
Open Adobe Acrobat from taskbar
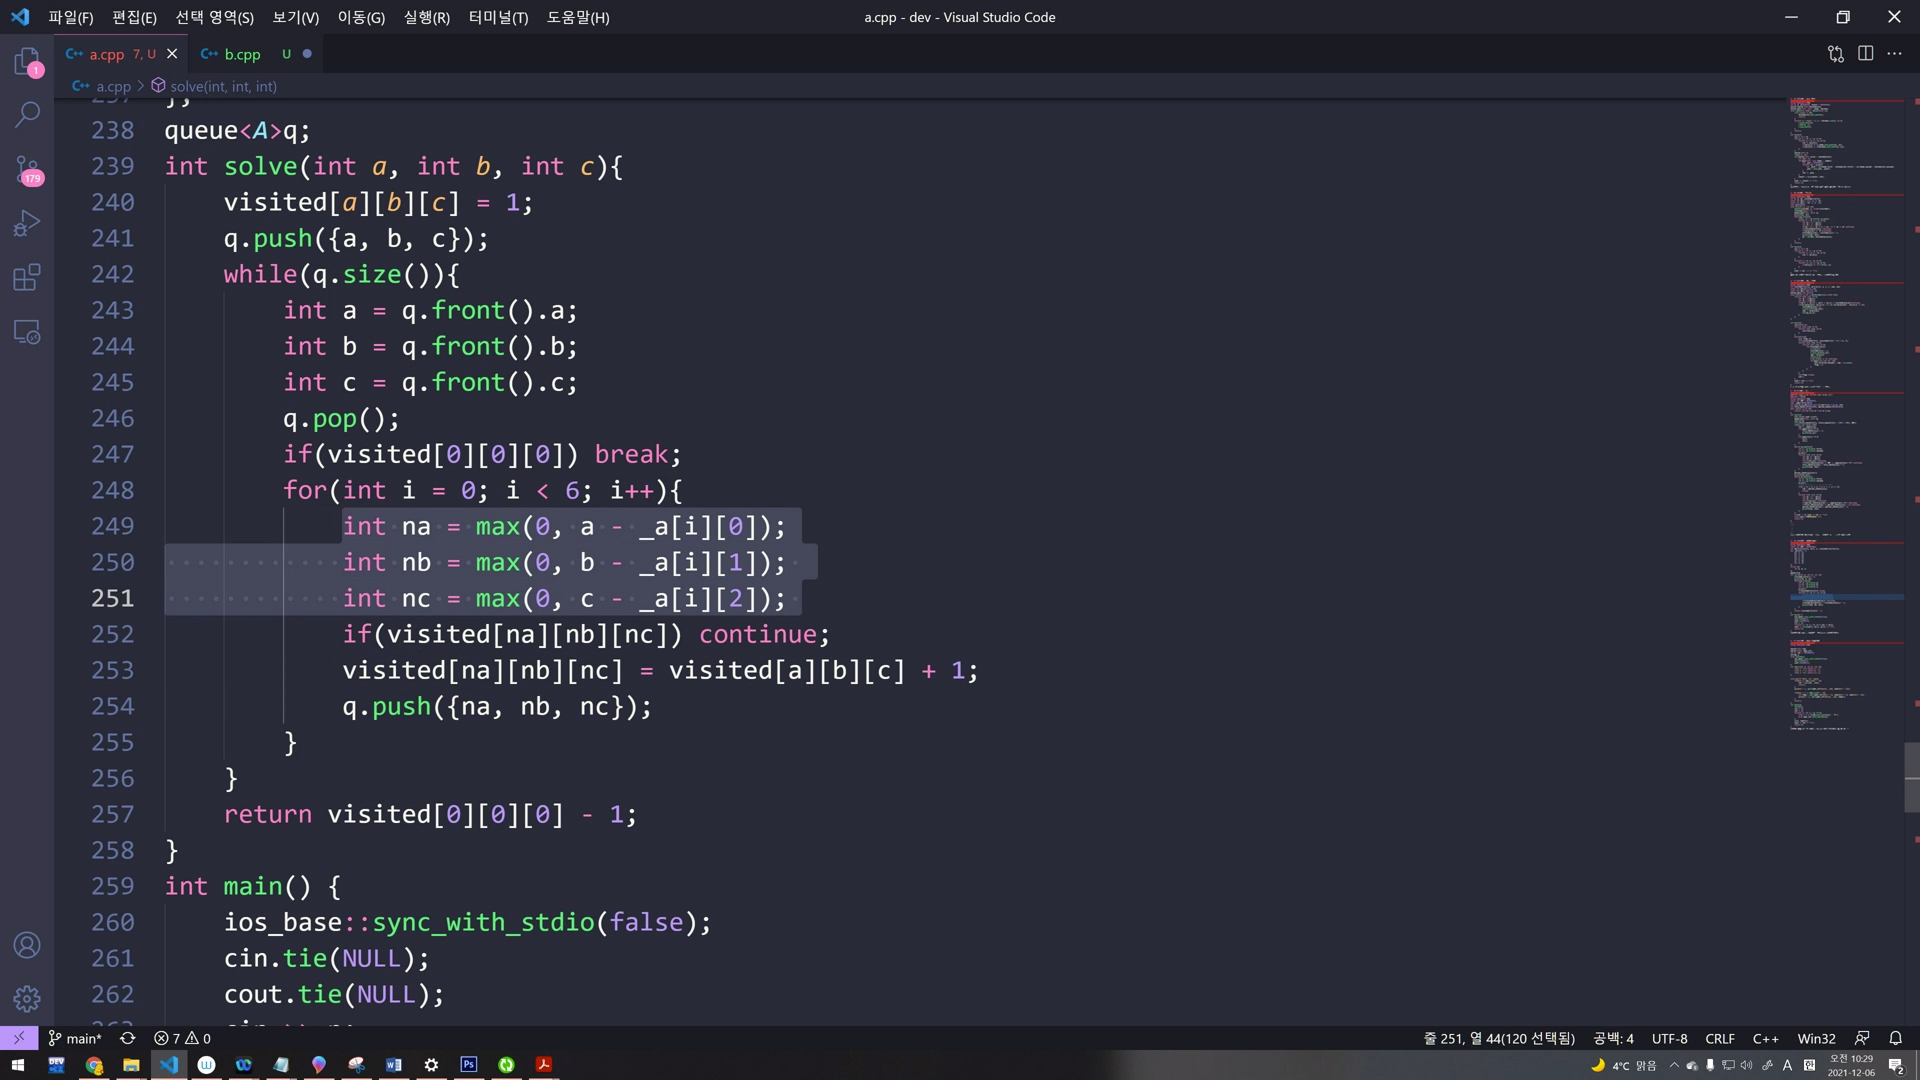tap(544, 1065)
